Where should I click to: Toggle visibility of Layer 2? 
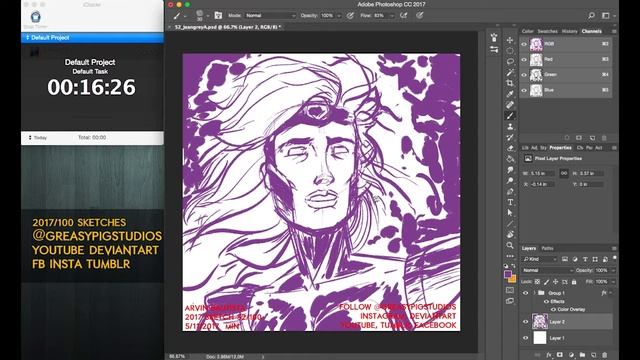click(x=526, y=322)
